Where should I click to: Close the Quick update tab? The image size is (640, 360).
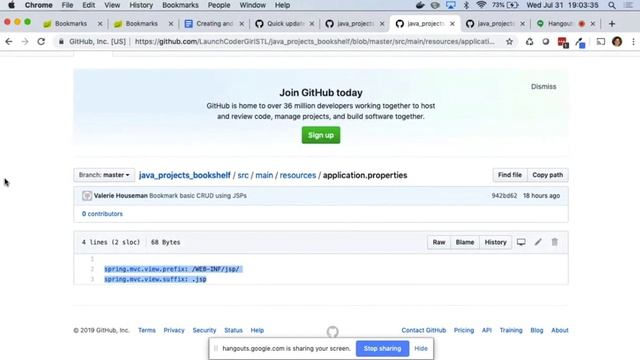[x=312, y=24]
